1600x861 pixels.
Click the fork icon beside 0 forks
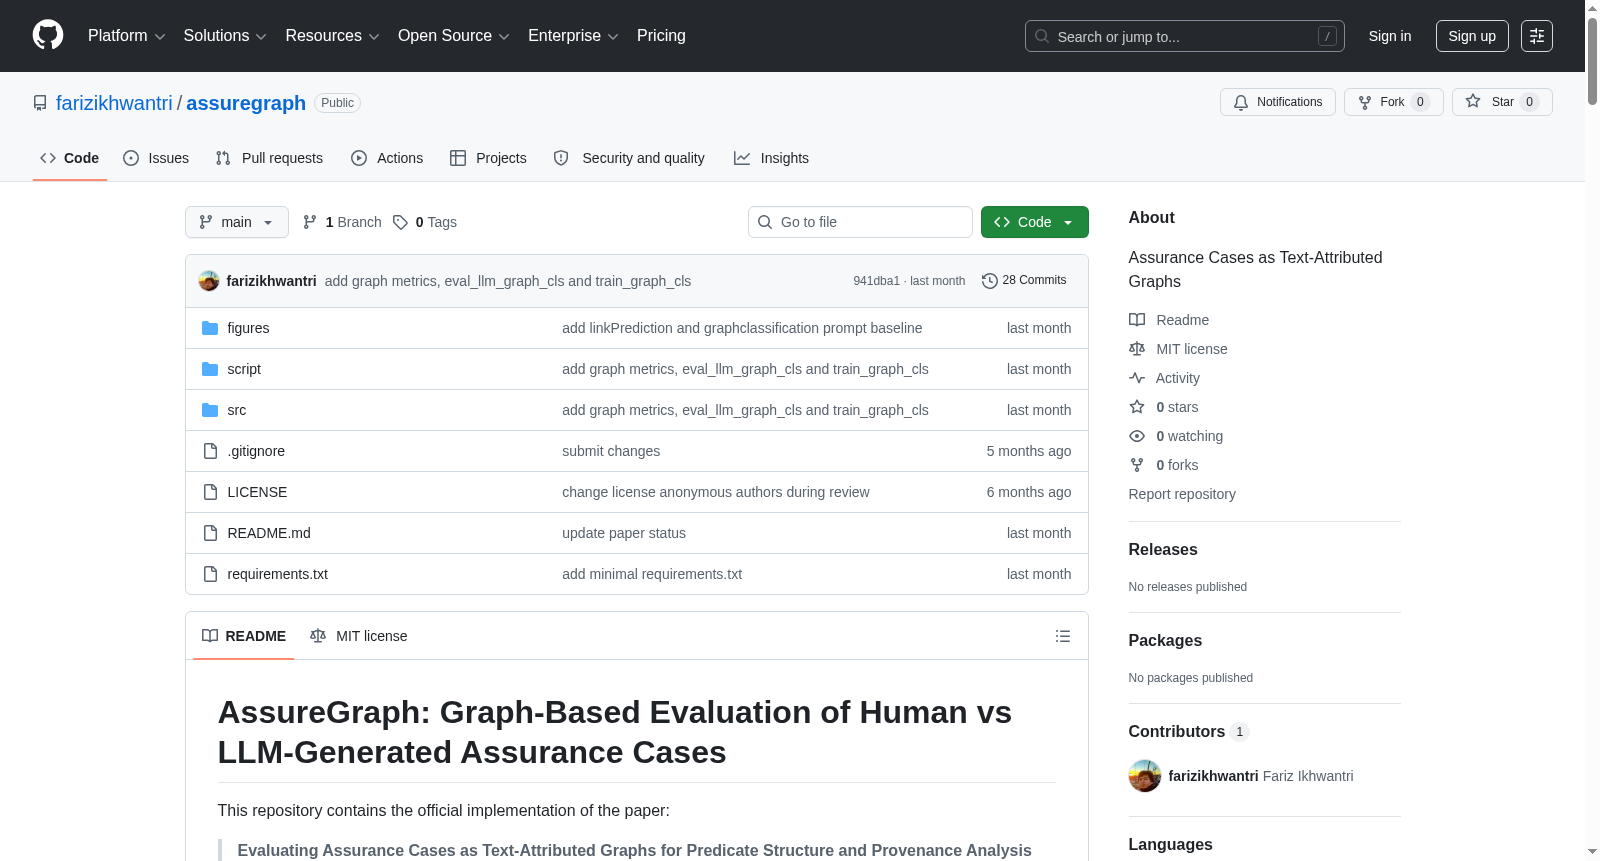[x=1137, y=465]
